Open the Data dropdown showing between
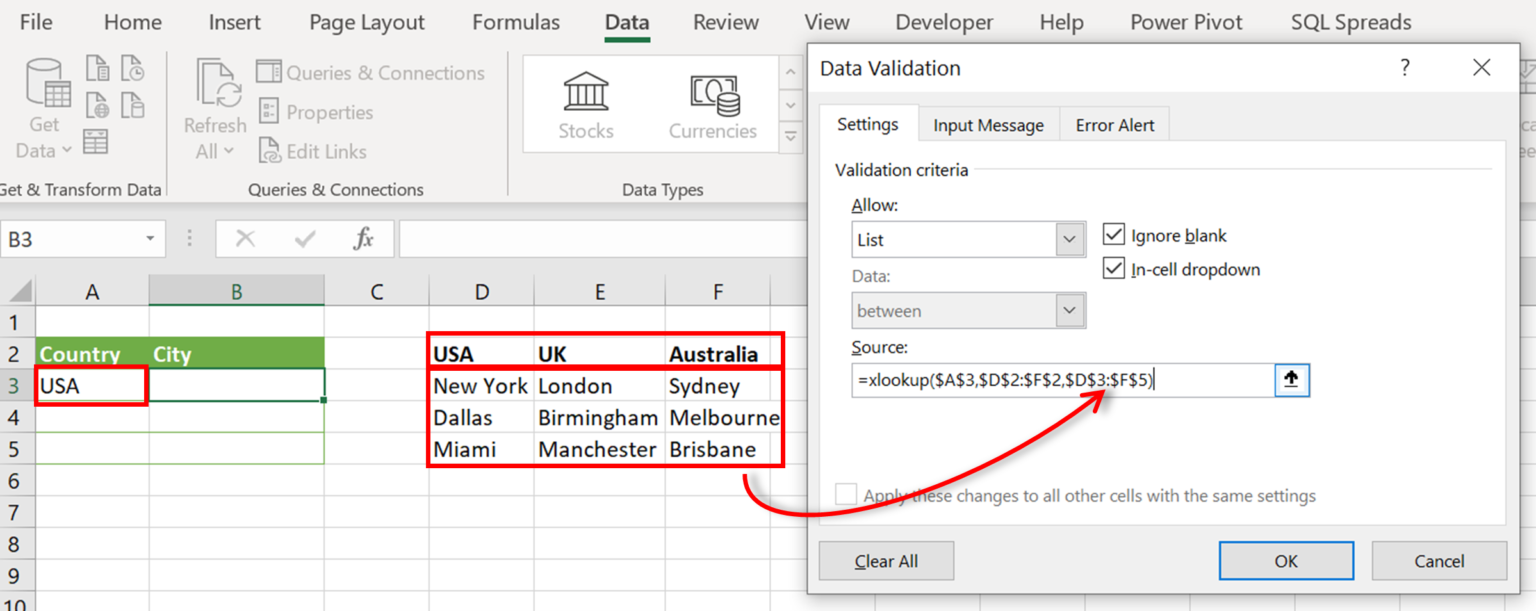 [1069, 310]
